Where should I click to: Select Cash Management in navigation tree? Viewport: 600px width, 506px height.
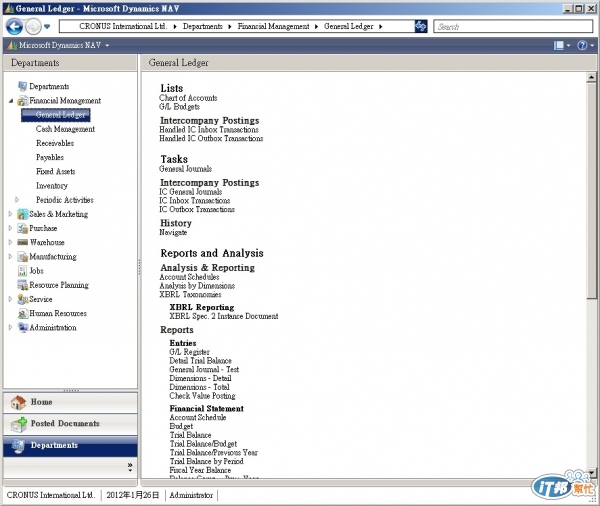(65, 129)
